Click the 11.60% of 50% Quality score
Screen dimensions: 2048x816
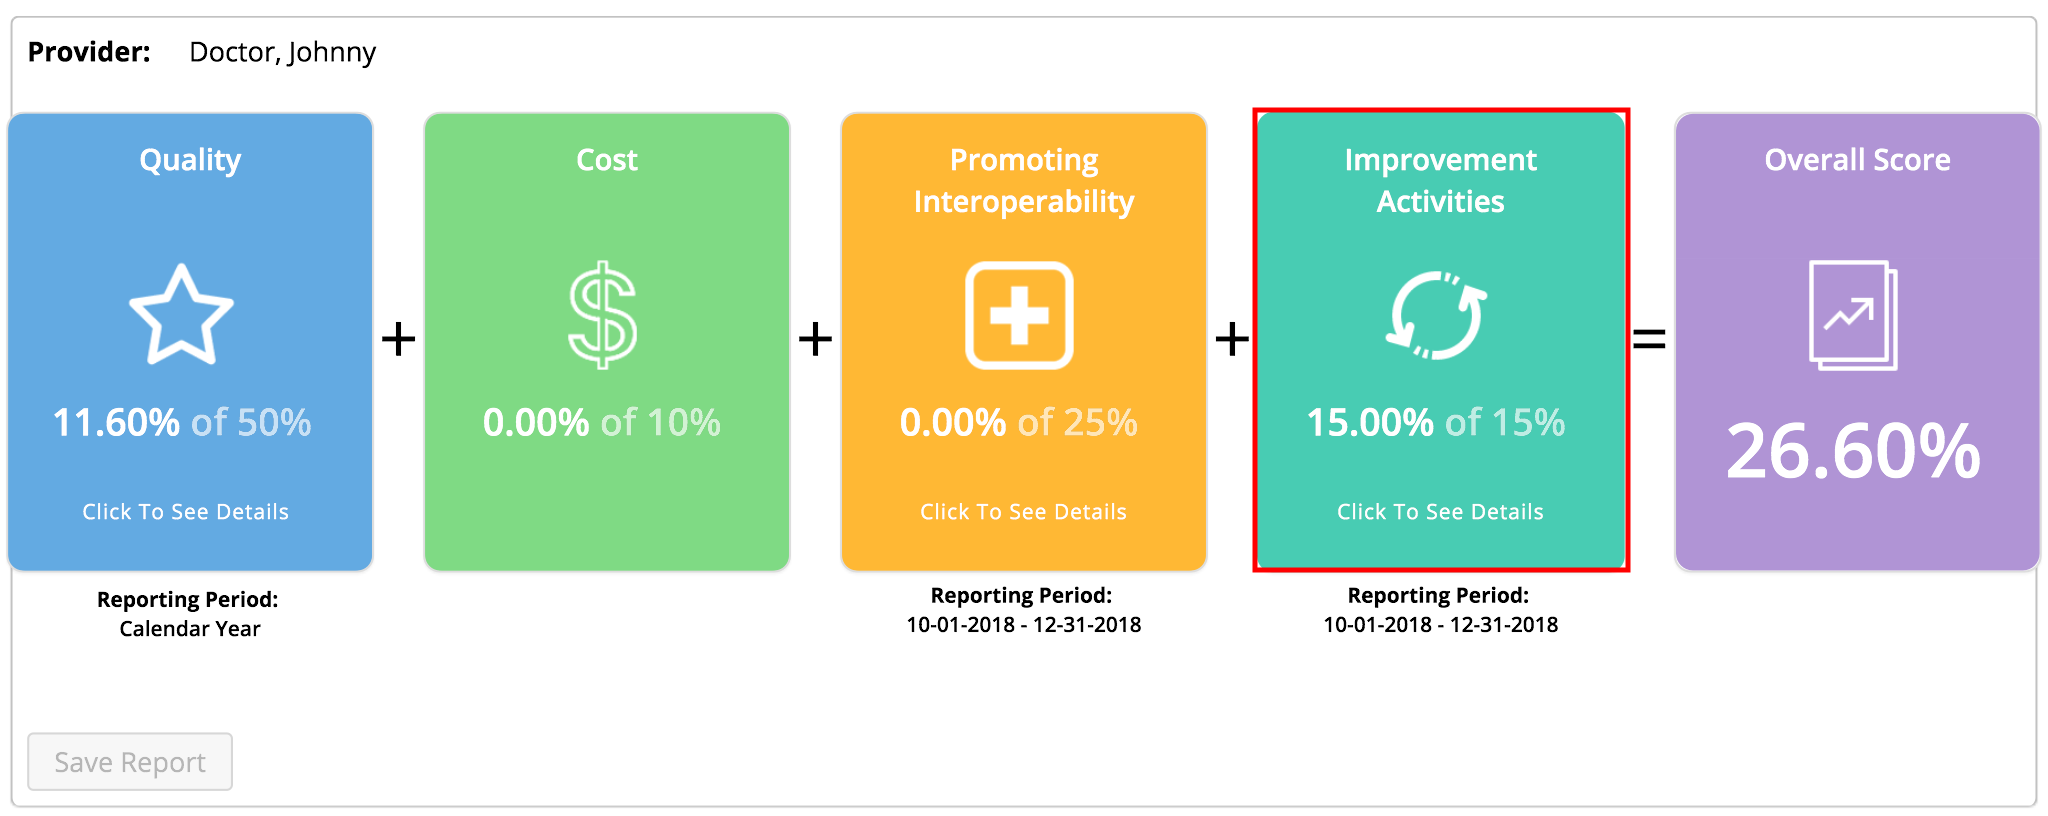pyautogui.click(x=182, y=423)
